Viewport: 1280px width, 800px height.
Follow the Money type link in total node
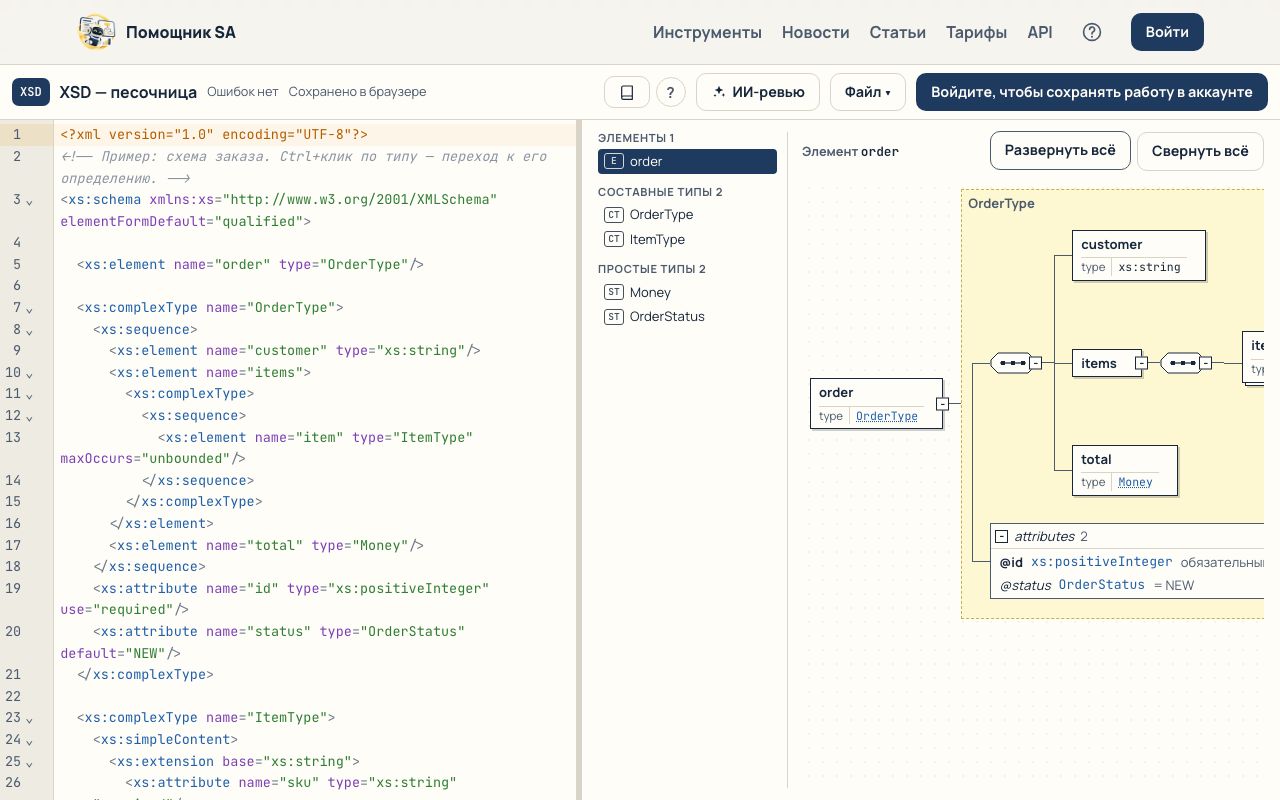[1135, 482]
